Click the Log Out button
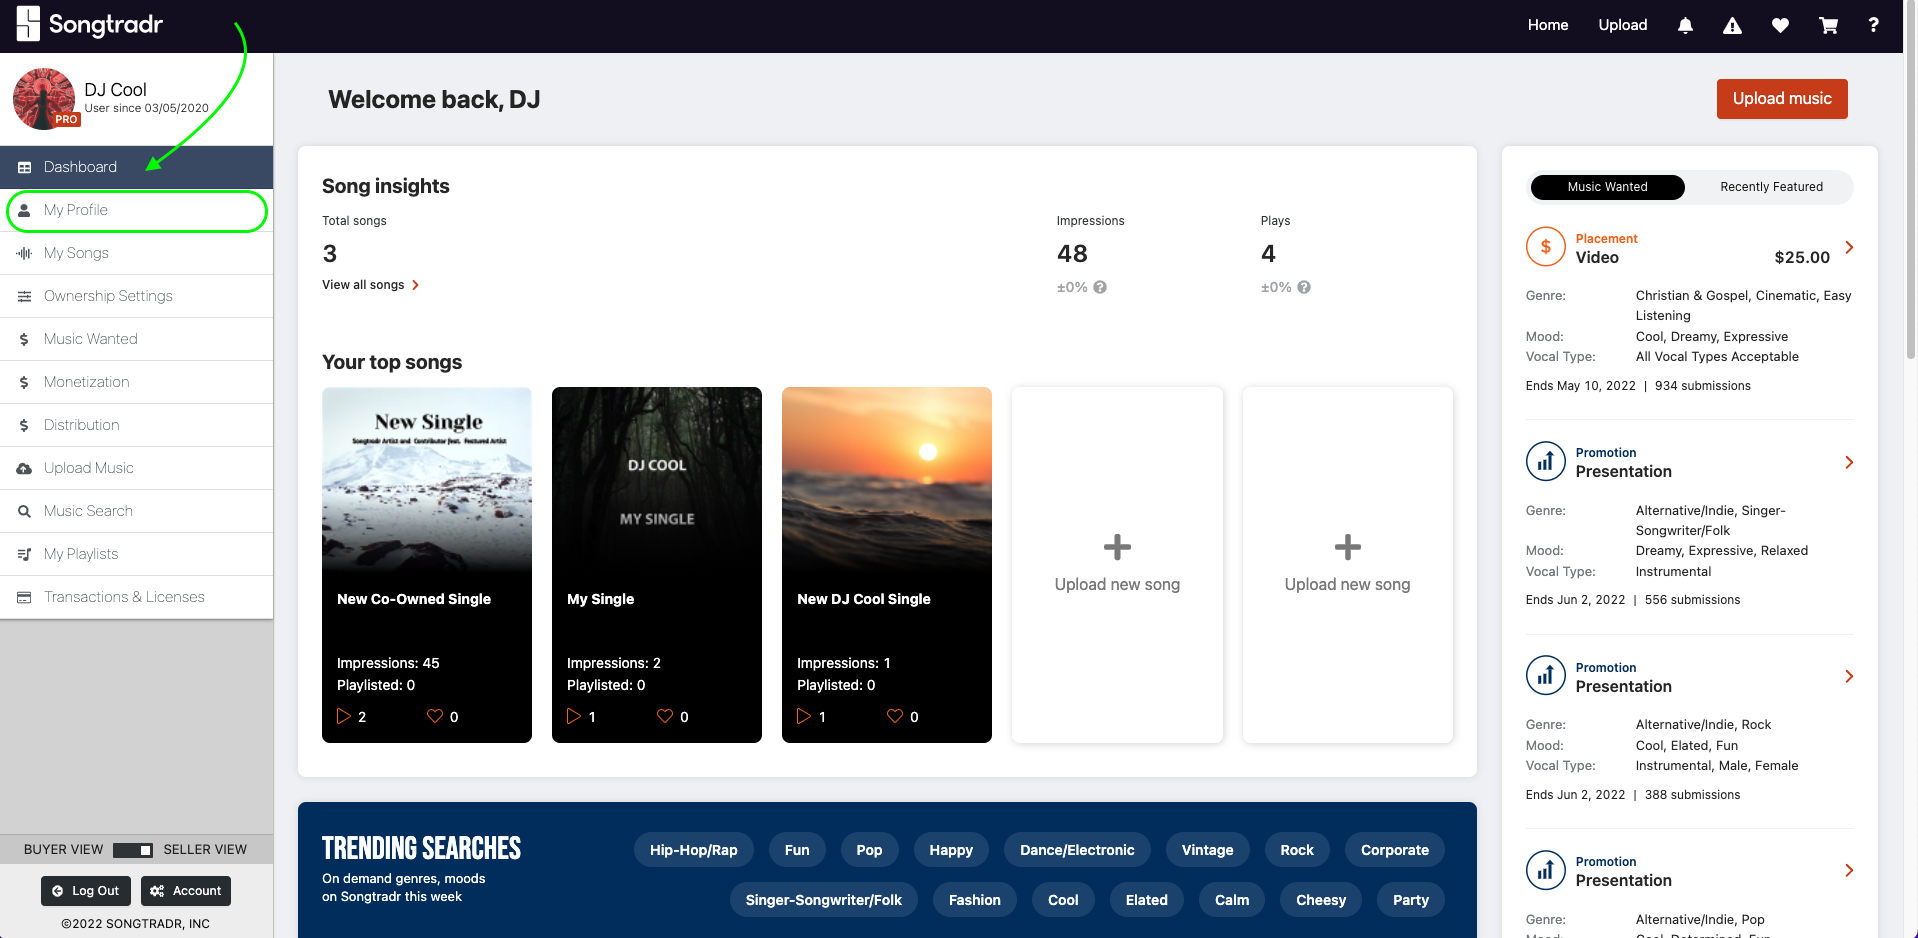Screen dimensions: 1918x938 pyautogui.click(x=86, y=891)
